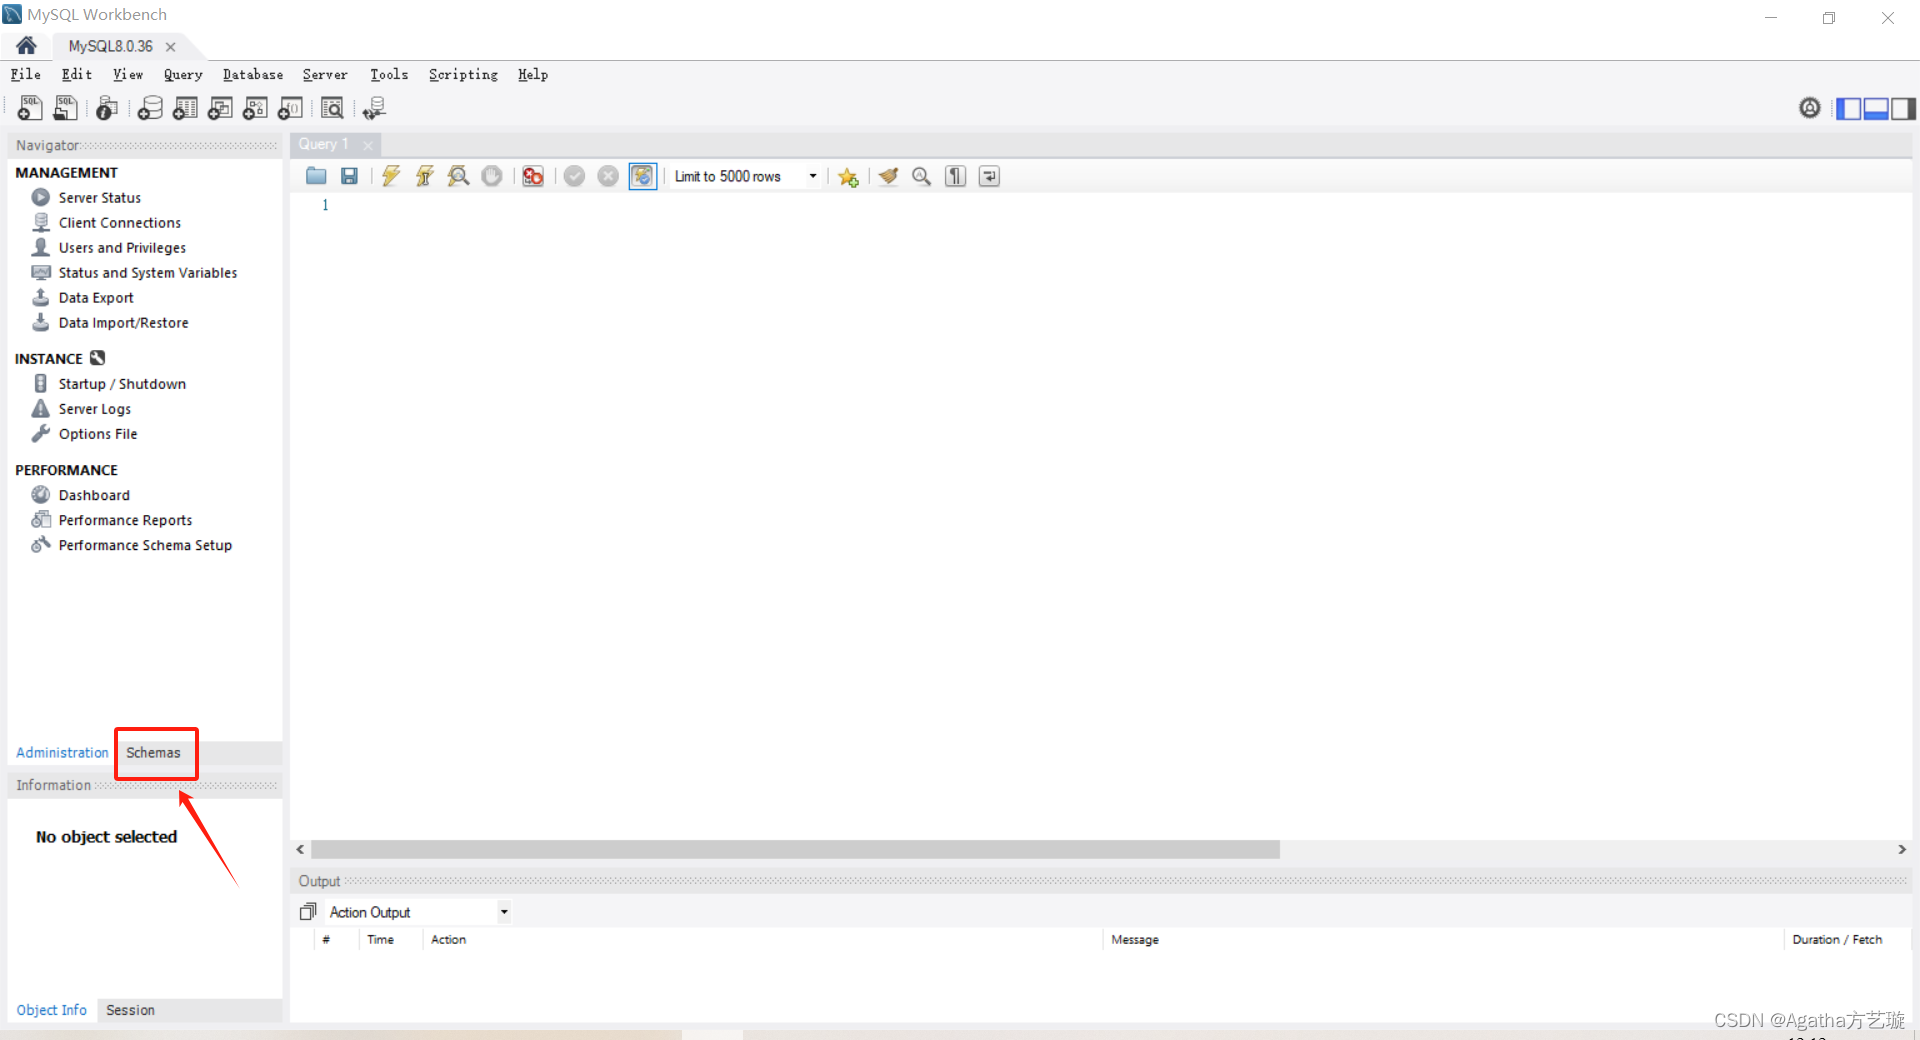Open Client Connections
The image size is (1920, 1040).
point(120,223)
